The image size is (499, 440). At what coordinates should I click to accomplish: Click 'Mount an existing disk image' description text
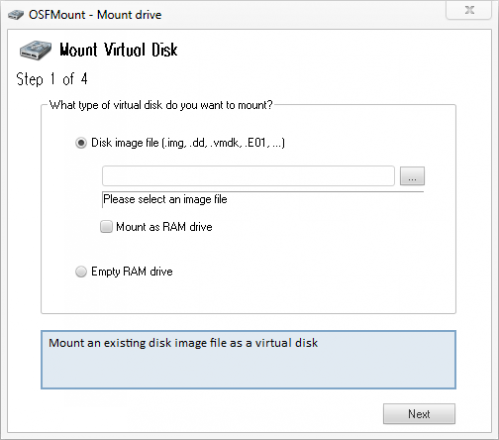pyautogui.click(x=183, y=343)
